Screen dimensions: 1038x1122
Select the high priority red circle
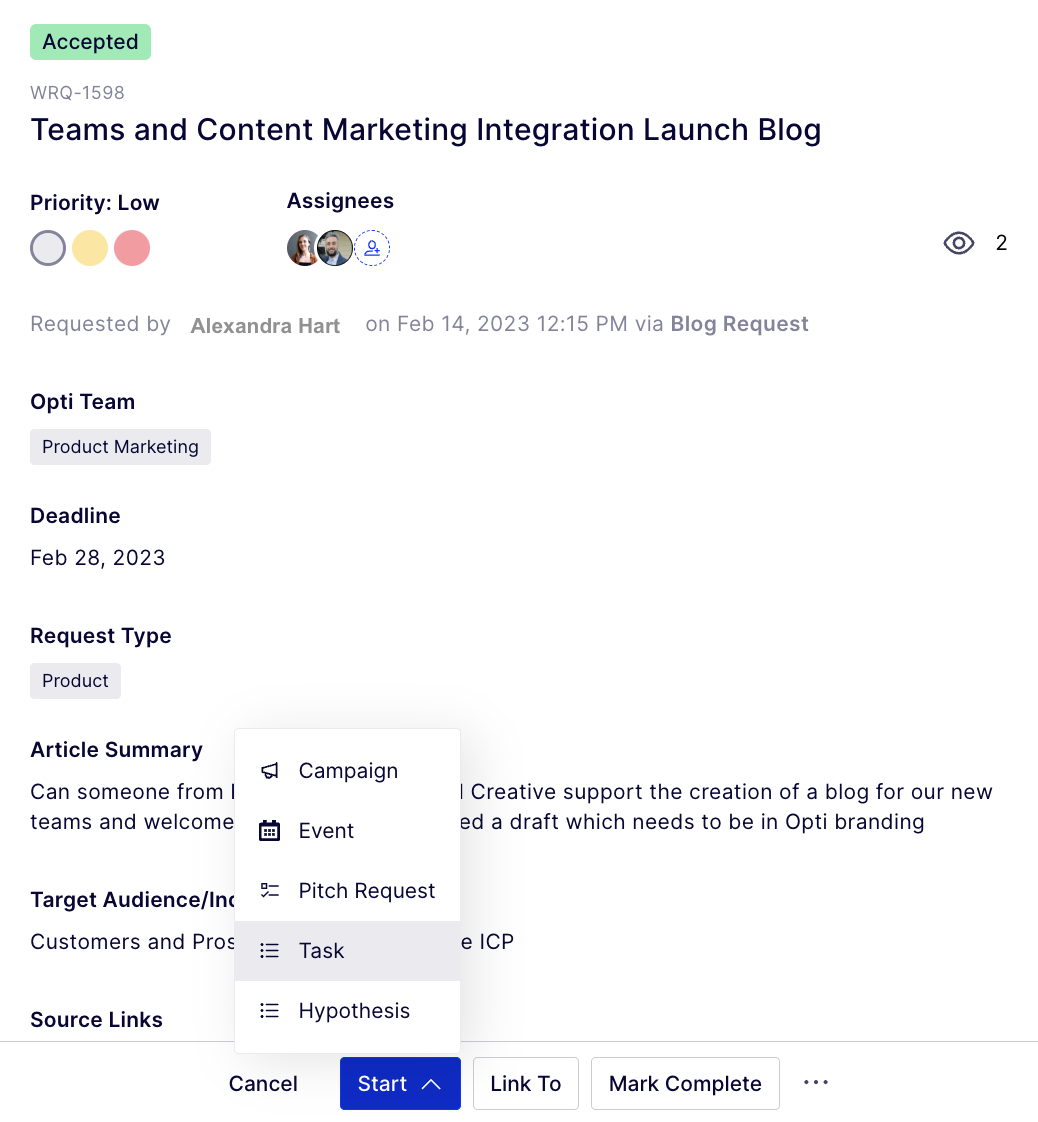132,248
